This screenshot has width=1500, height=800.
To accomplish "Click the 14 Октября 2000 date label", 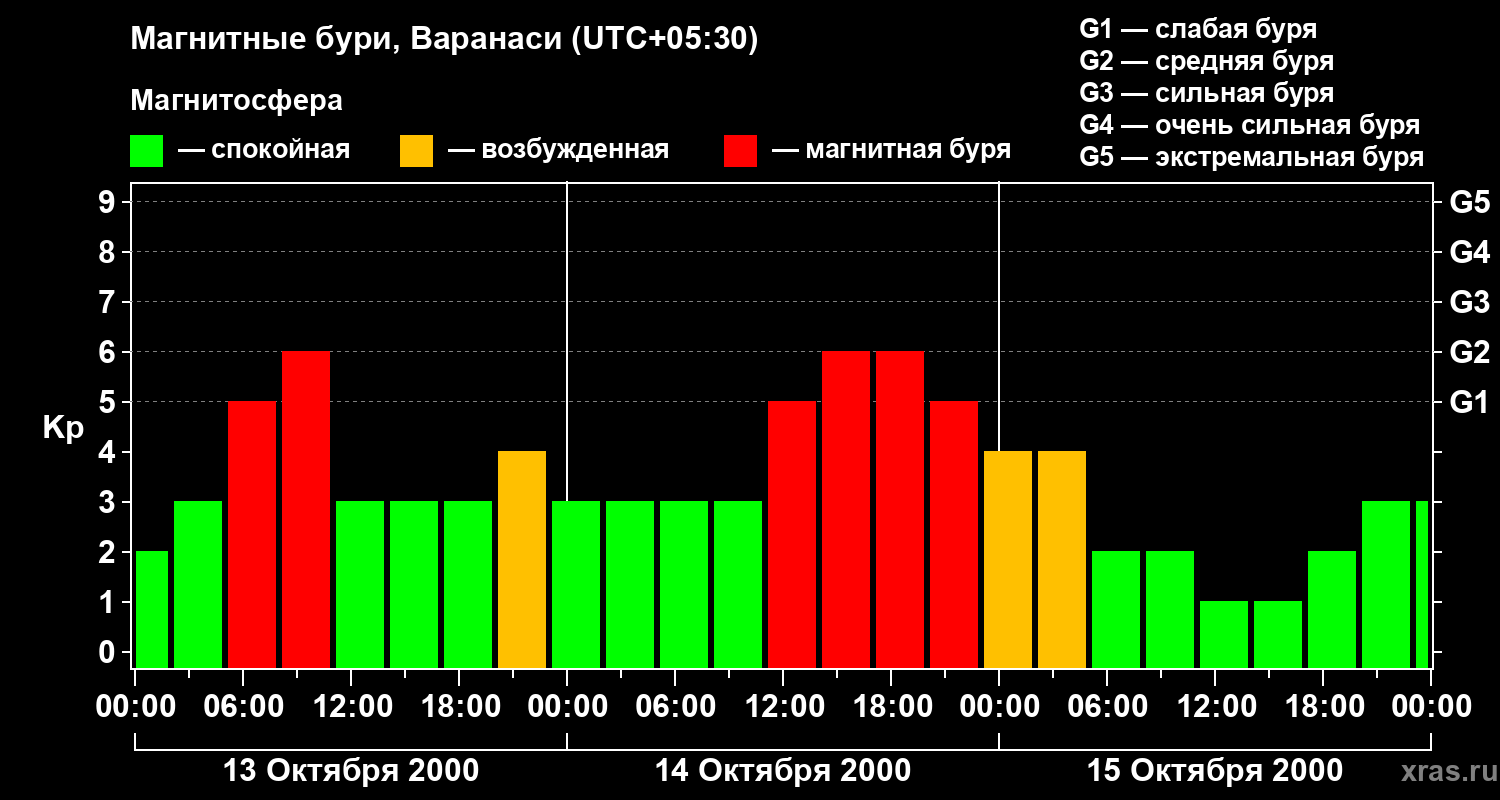I will [x=783, y=771].
